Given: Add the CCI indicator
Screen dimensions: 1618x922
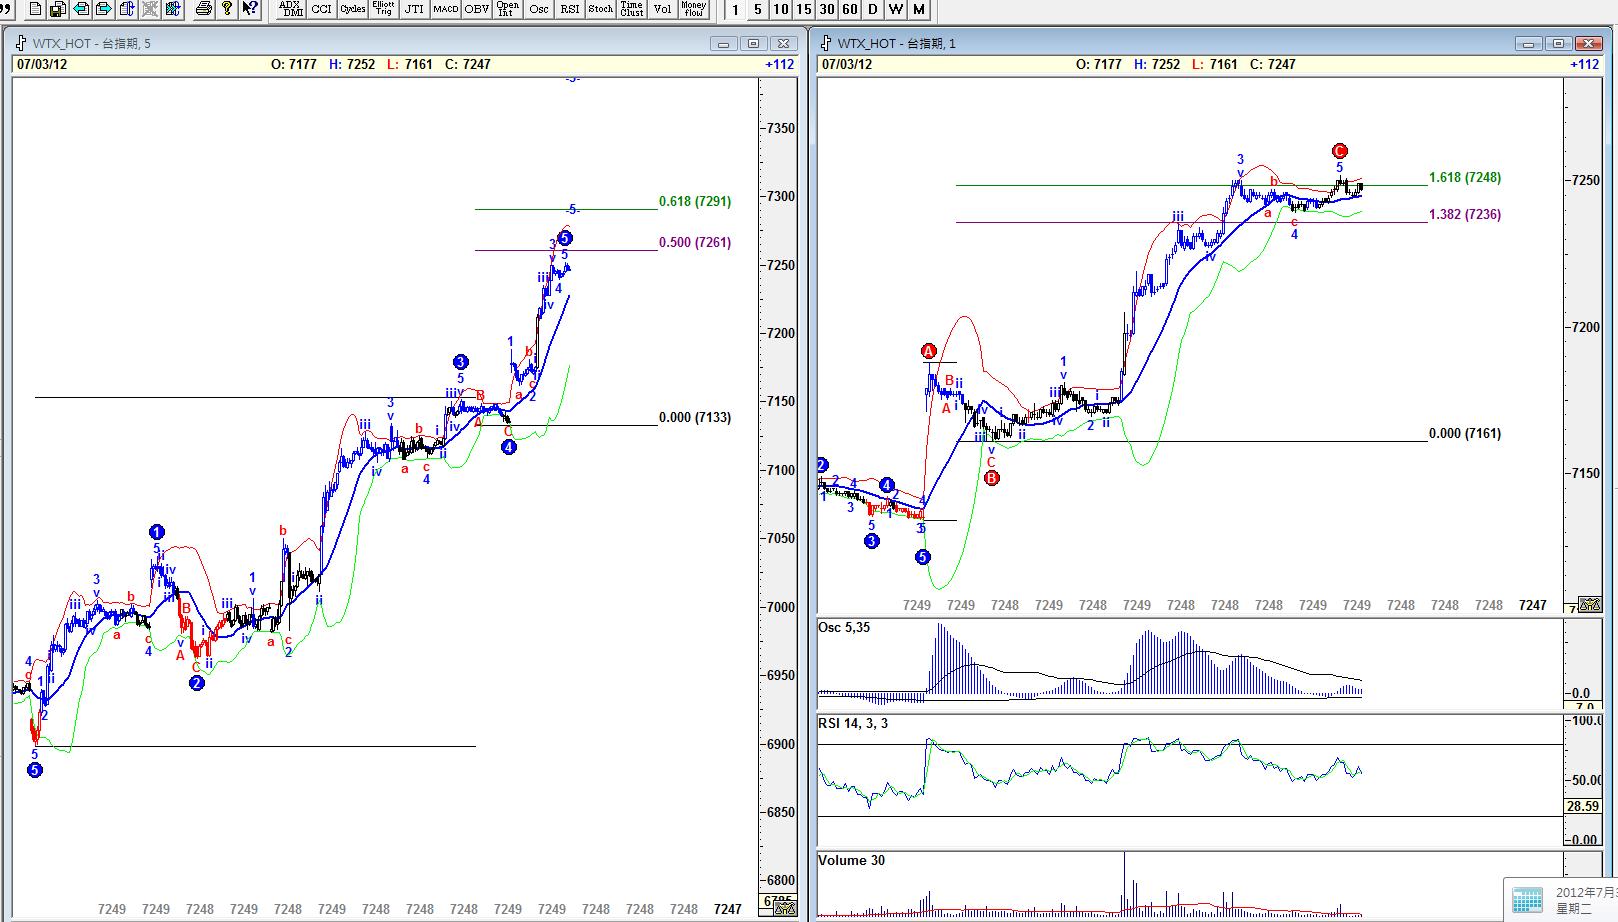Looking at the screenshot, I should 321,8.
